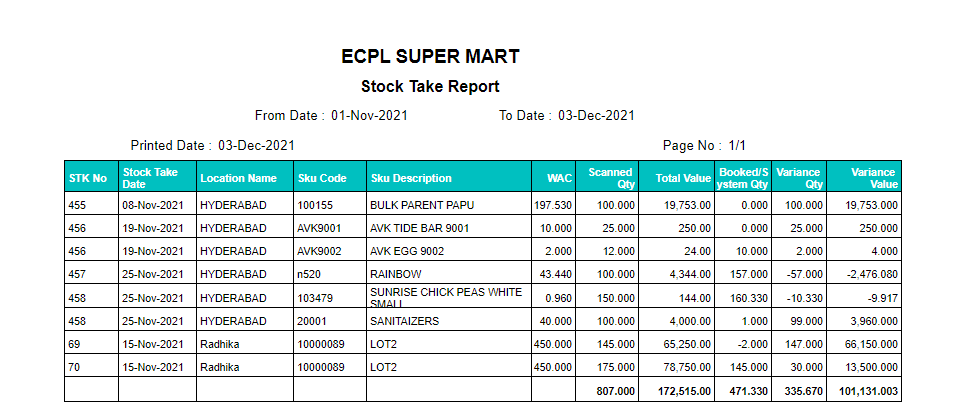Image resolution: width=956 pixels, height=410 pixels.
Task: Select the Total Value column header
Action: pos(676,178)
